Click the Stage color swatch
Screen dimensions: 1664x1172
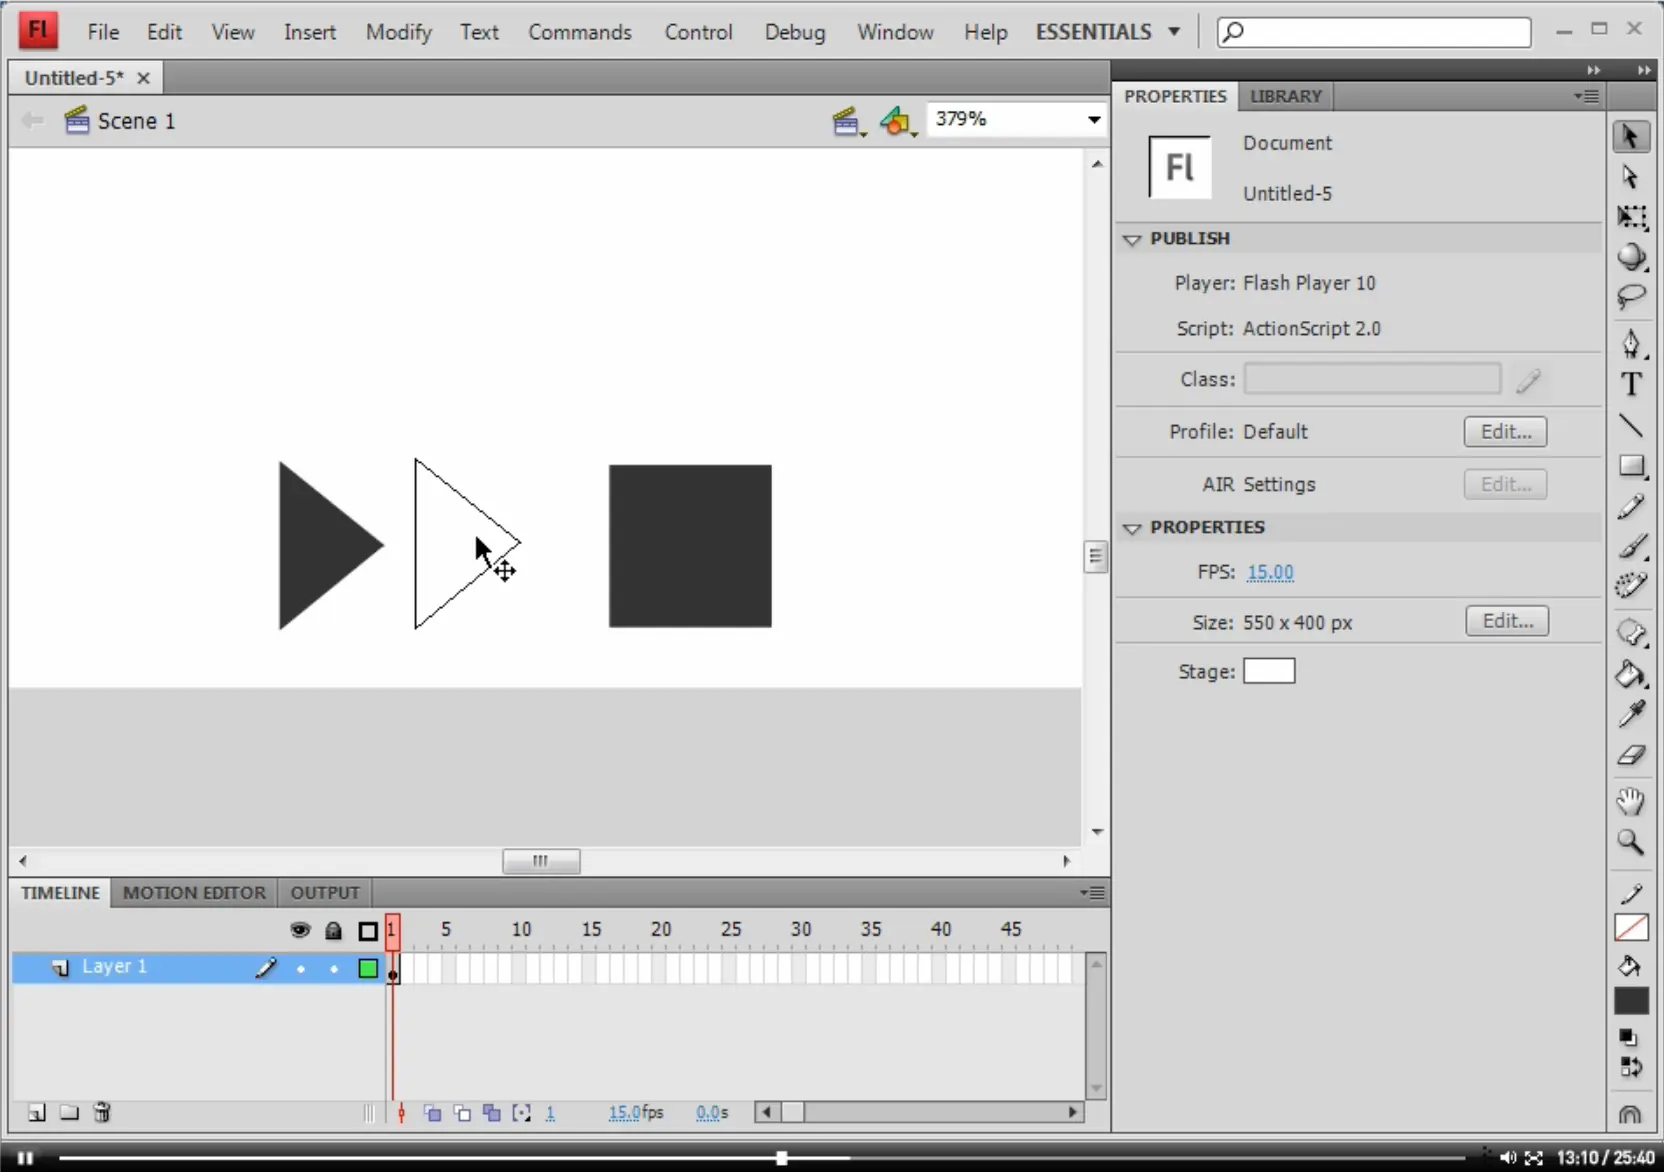pos(1269,671)
